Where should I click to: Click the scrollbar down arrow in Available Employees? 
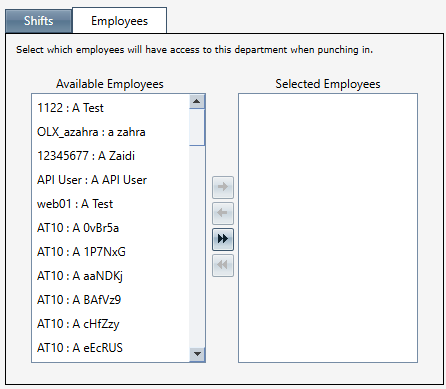pos(197,354)
